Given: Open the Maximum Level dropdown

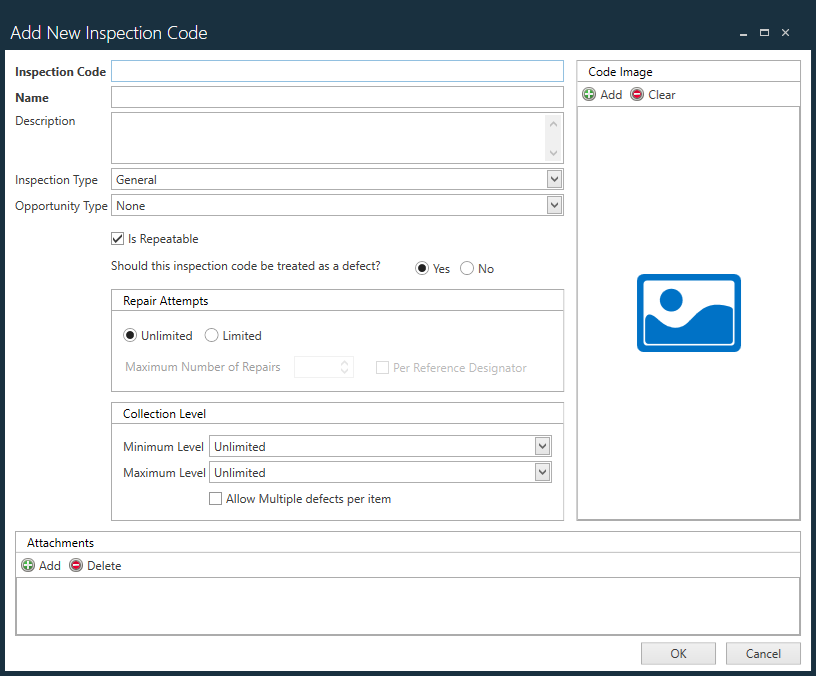Looking at the screenshot, I should (x=542, y=472).
